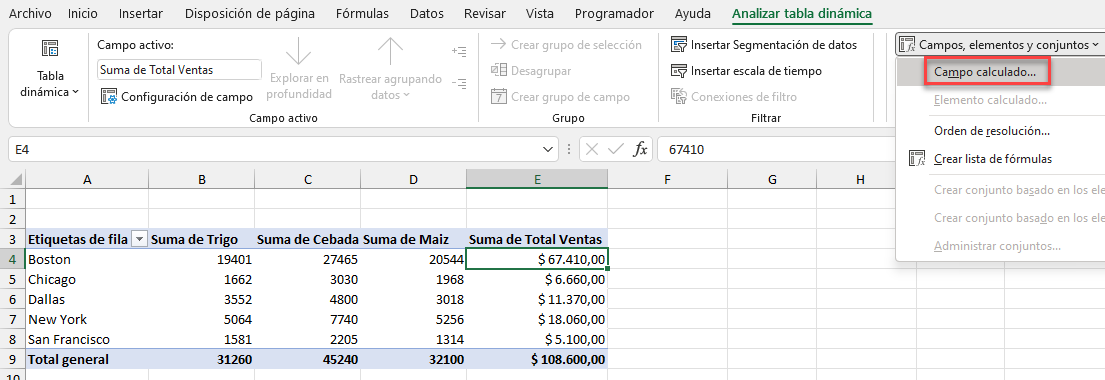The width and height of the screenshot is (1105, 380).
Task: Click Conexiones de filtro
Action: [x=733, y=97]
